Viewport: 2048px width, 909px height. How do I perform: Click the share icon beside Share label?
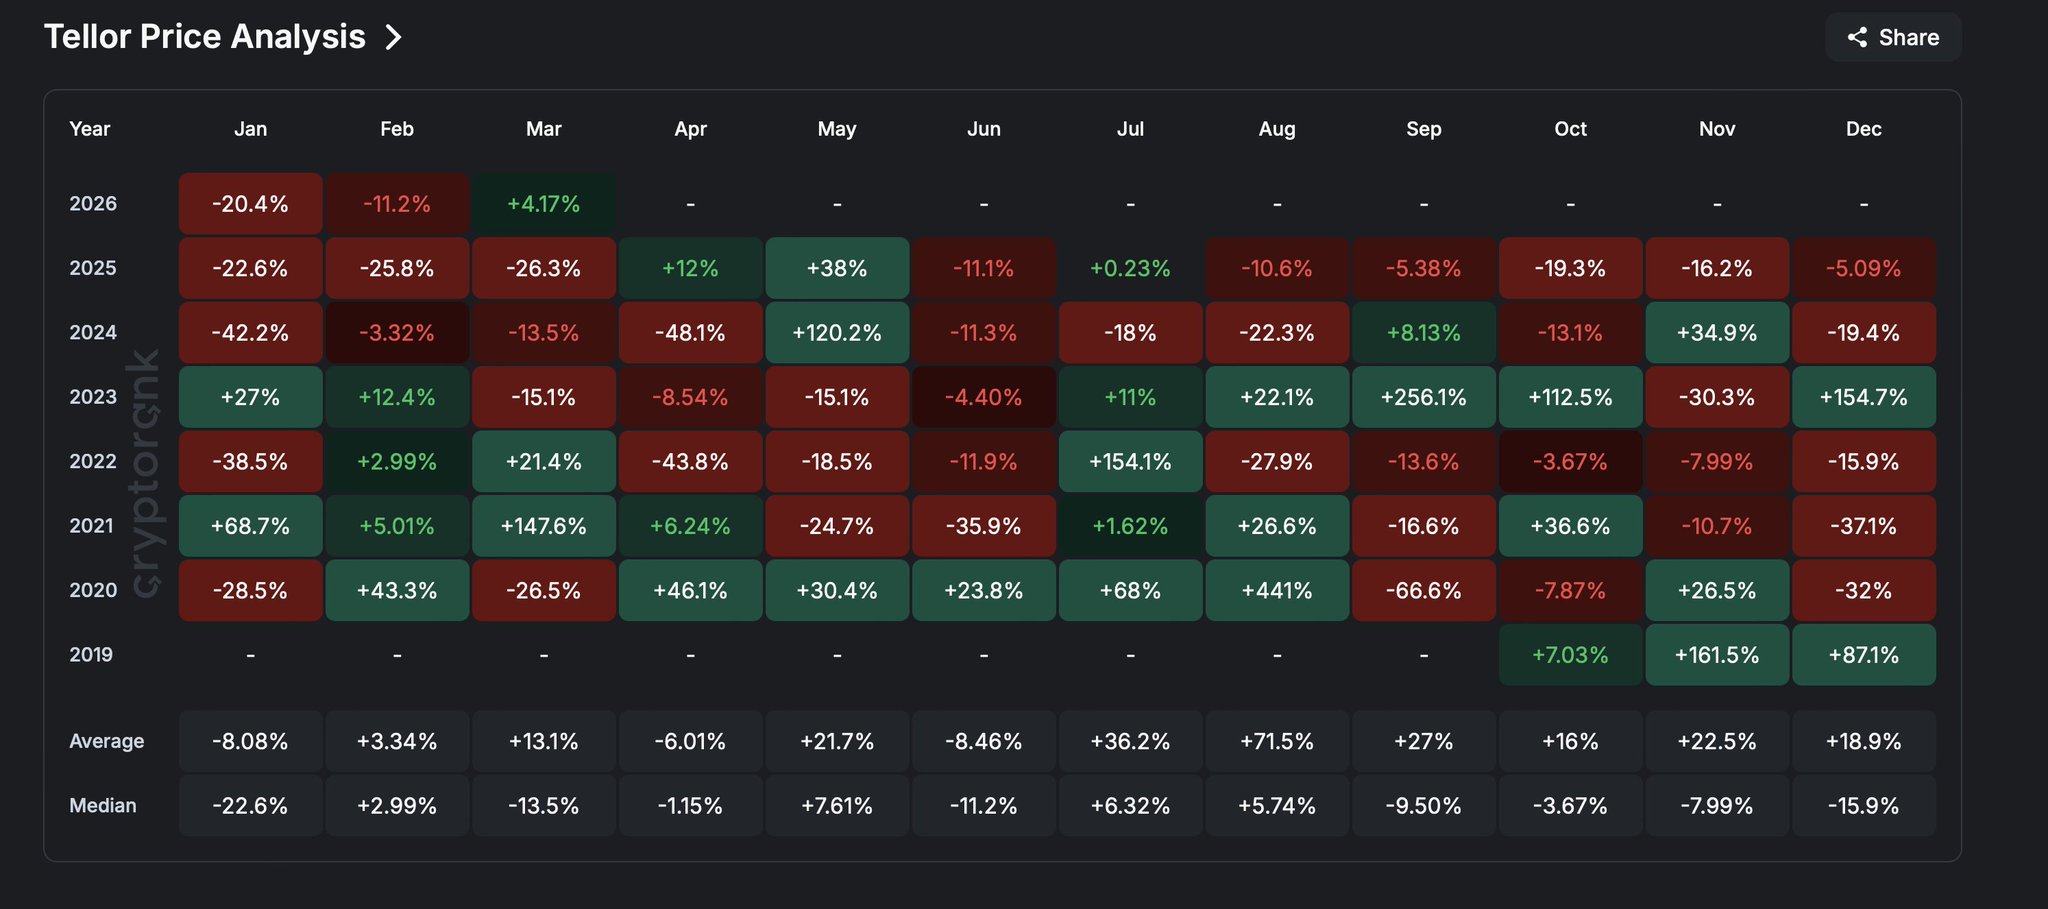coord(1857,38)
